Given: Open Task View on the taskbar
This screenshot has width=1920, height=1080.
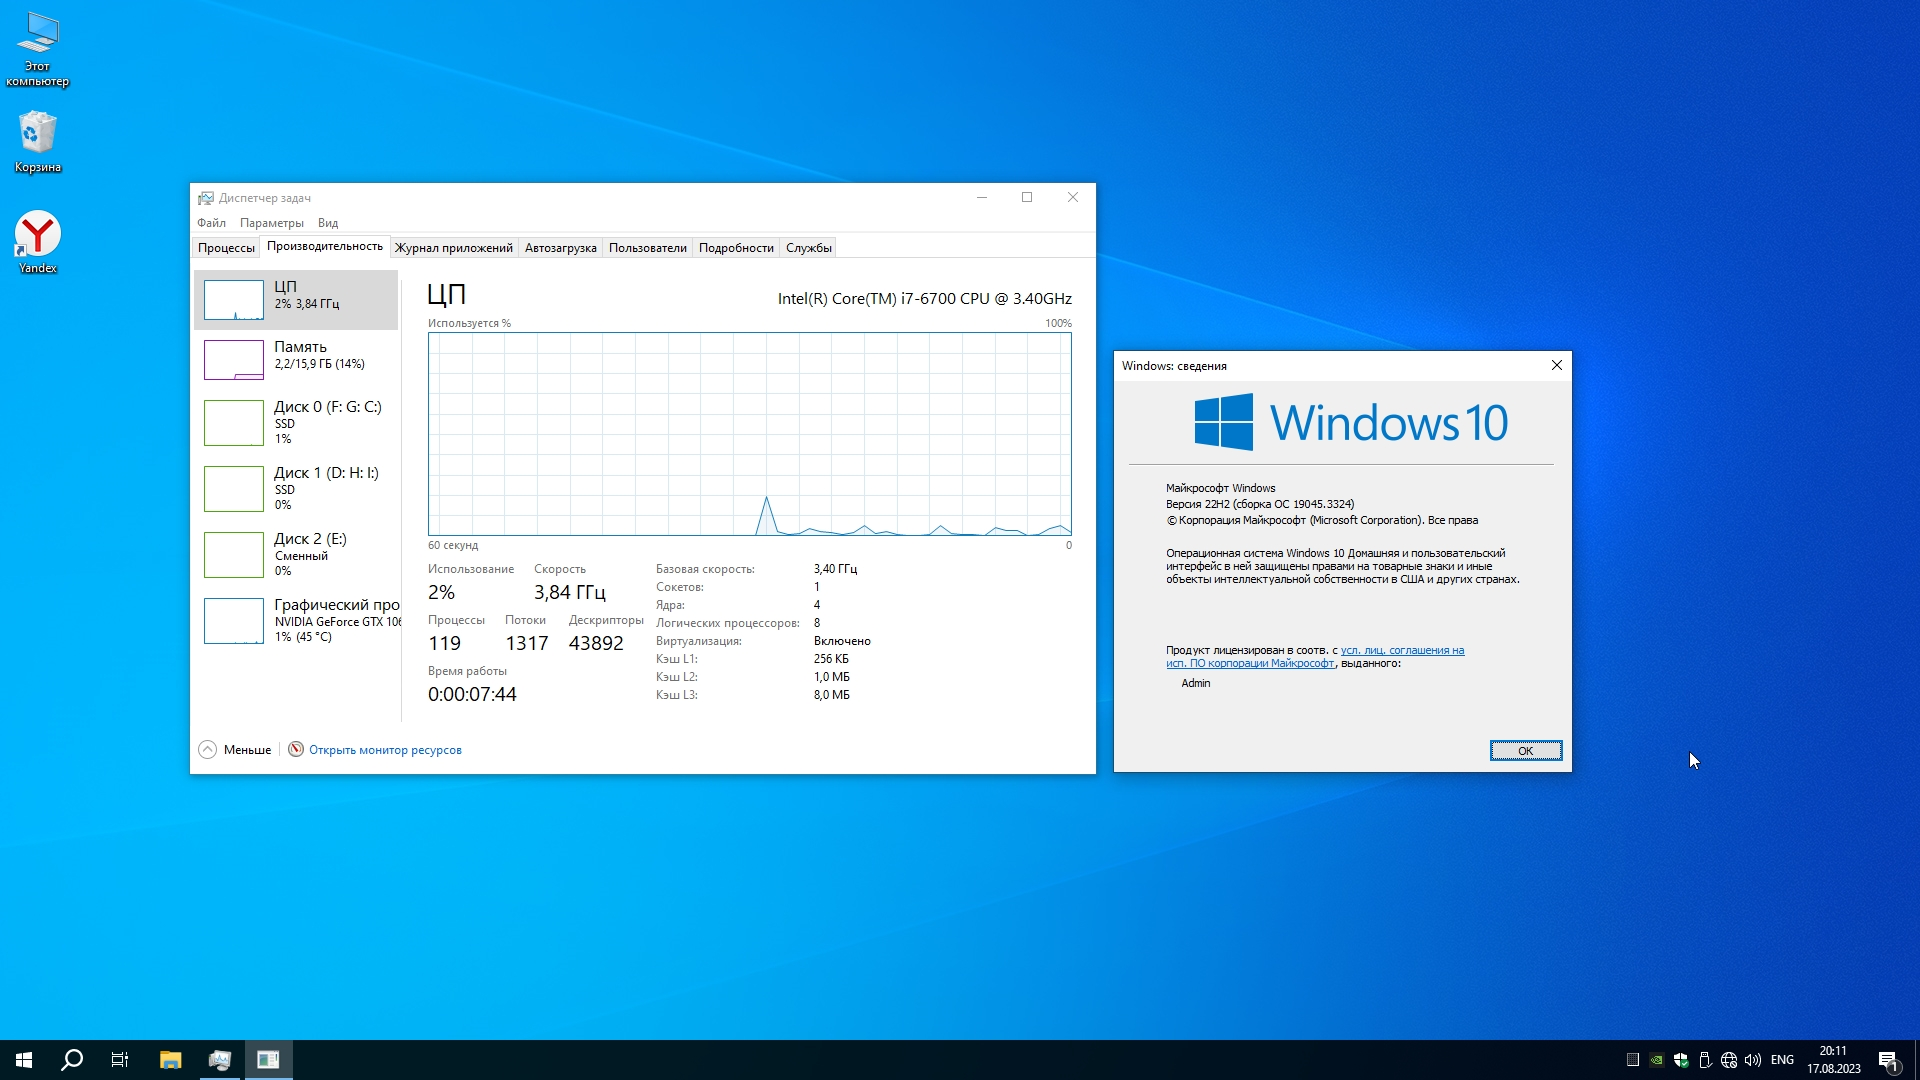Looking at the screenshot, I should tap(120, 1060).
